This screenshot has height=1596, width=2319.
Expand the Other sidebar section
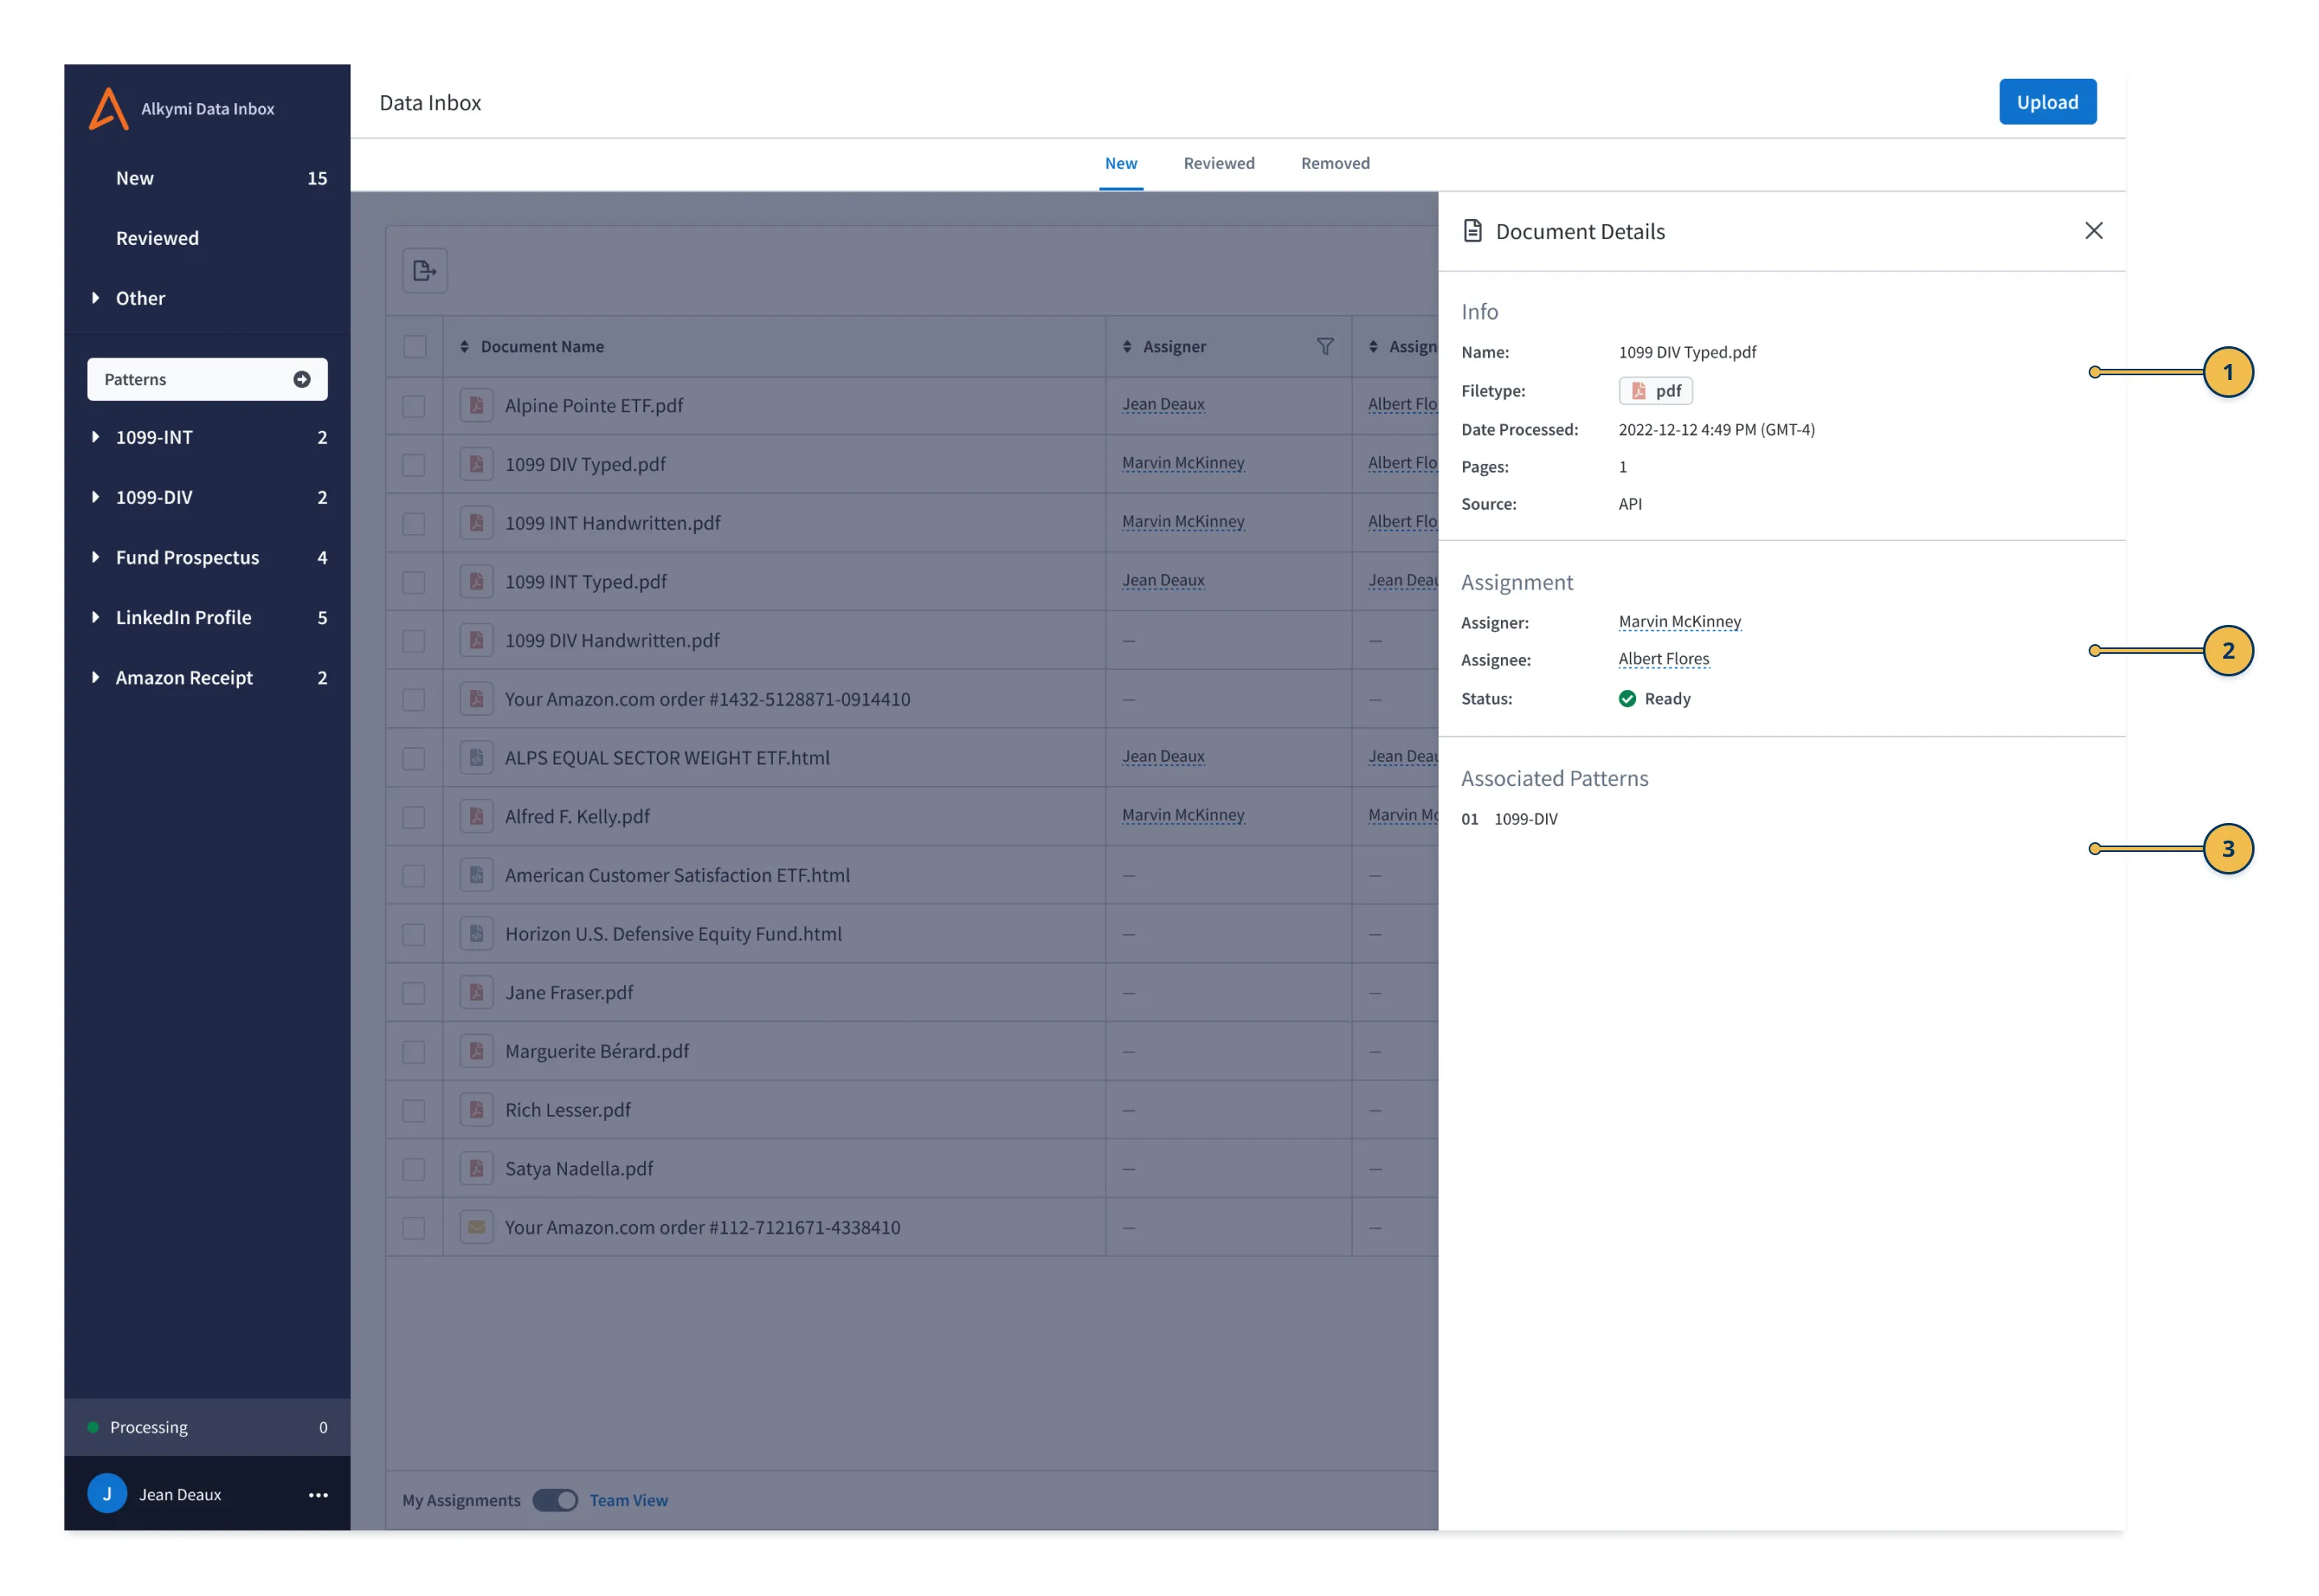(95, 298)
